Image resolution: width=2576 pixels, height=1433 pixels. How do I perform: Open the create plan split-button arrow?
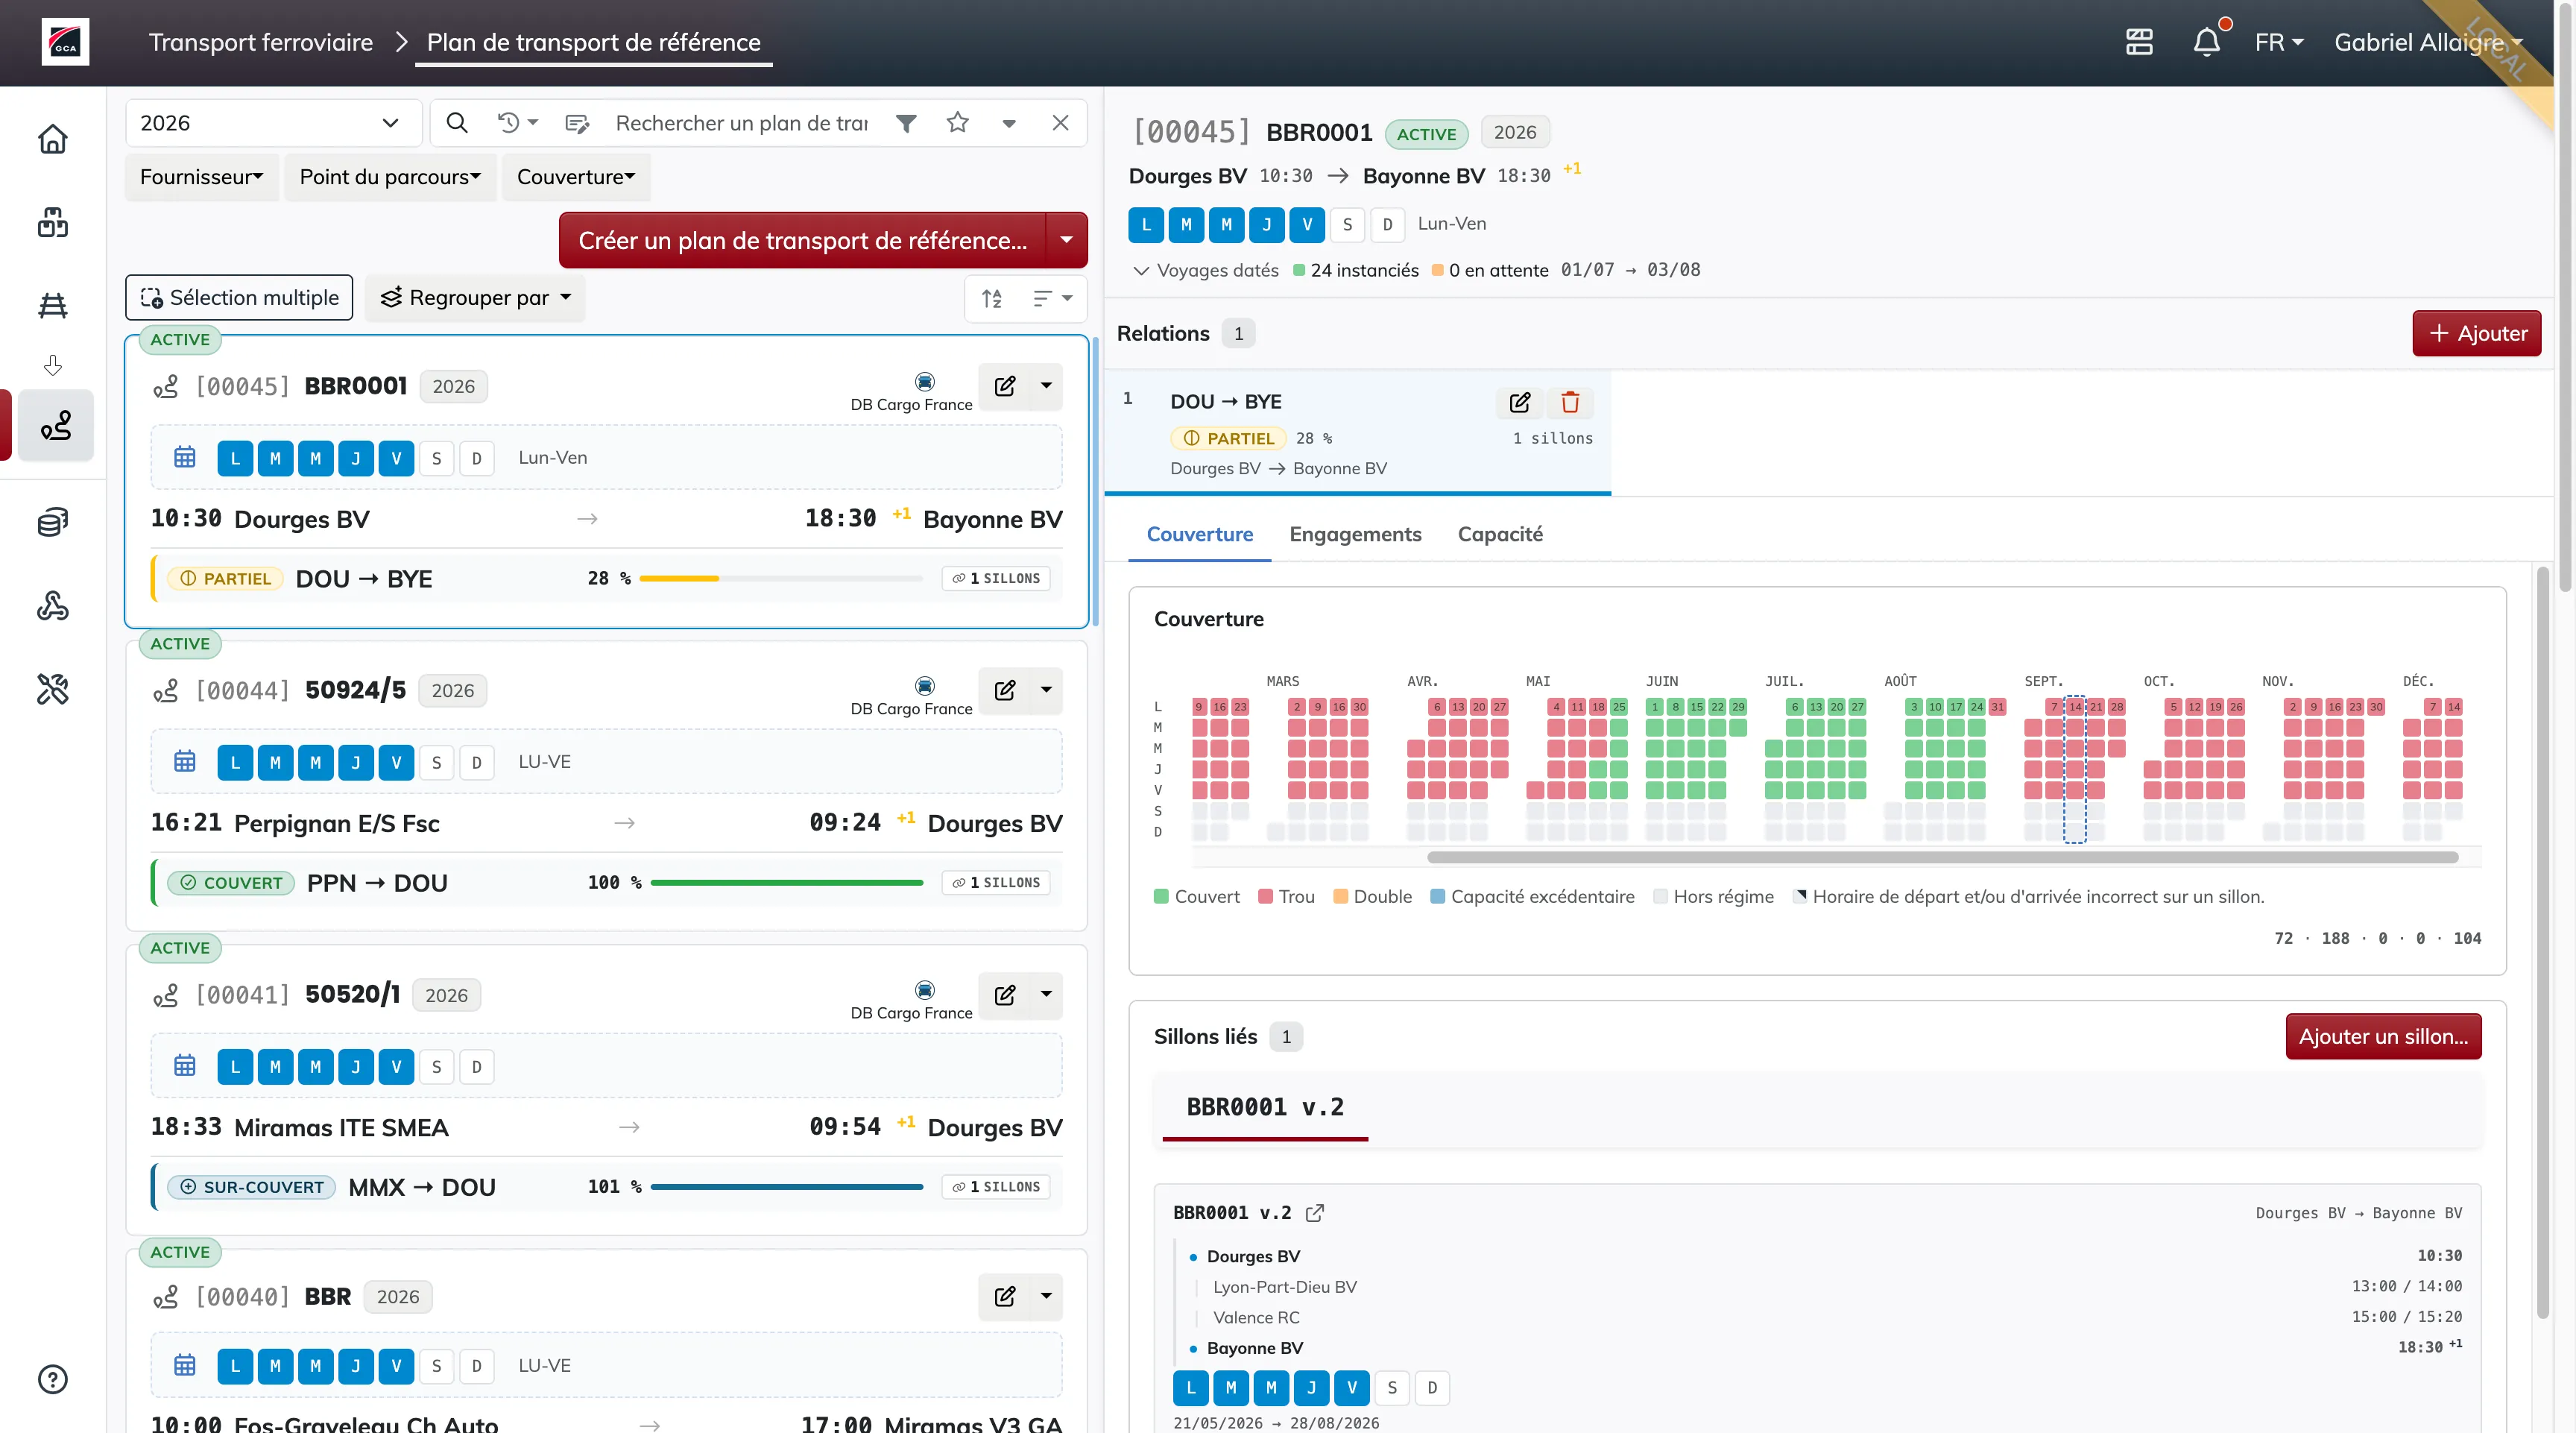1066,240
